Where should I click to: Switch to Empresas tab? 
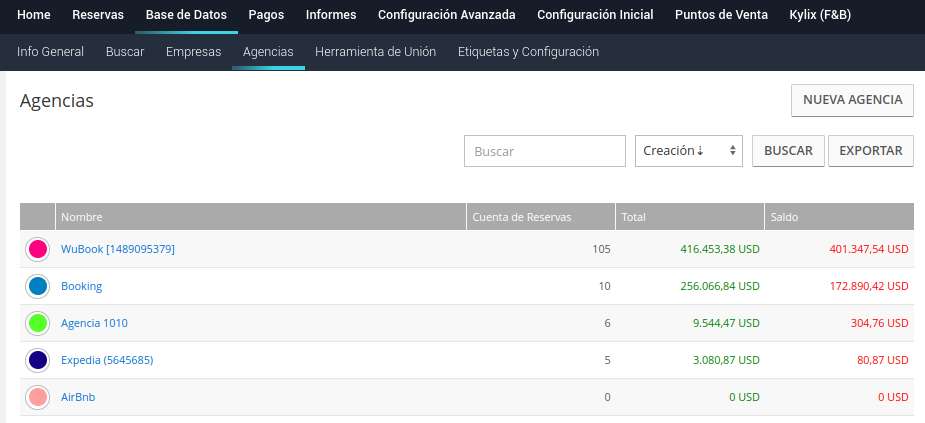coord(193,52)
